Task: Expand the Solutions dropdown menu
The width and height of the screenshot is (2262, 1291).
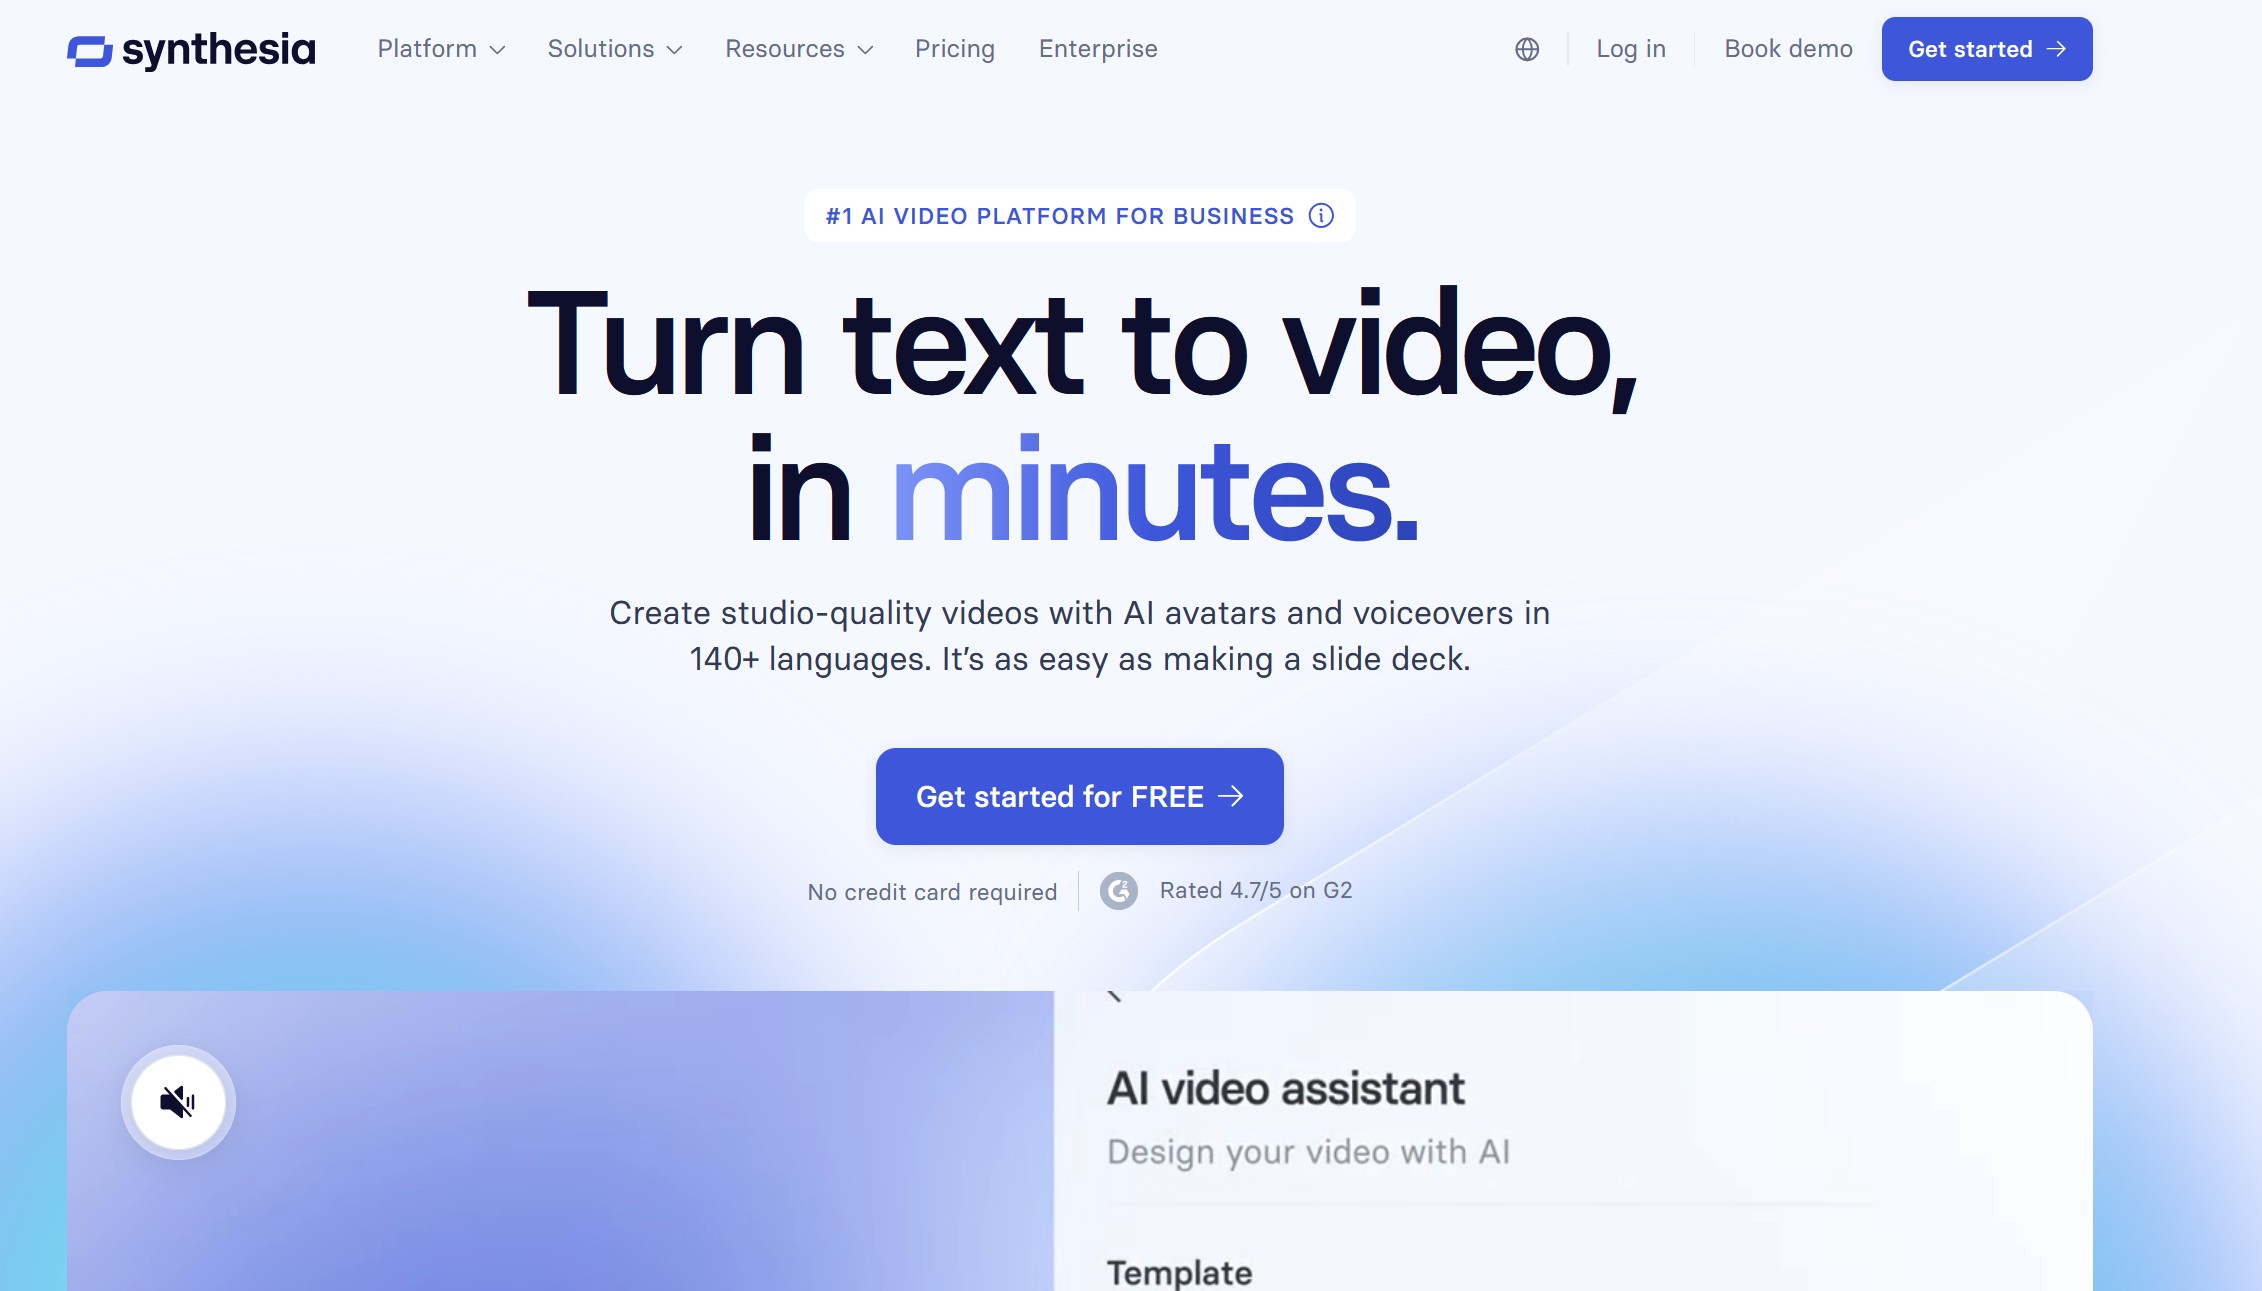Action: [614, 48]
